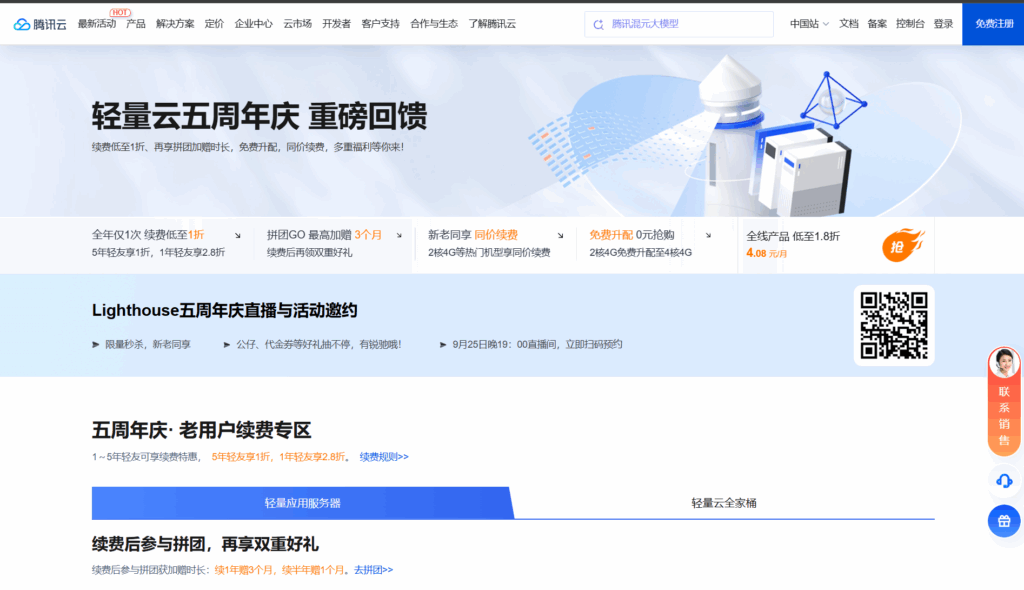Click the arrow icon on the 拼团GO promo

(x=399, y=236)
